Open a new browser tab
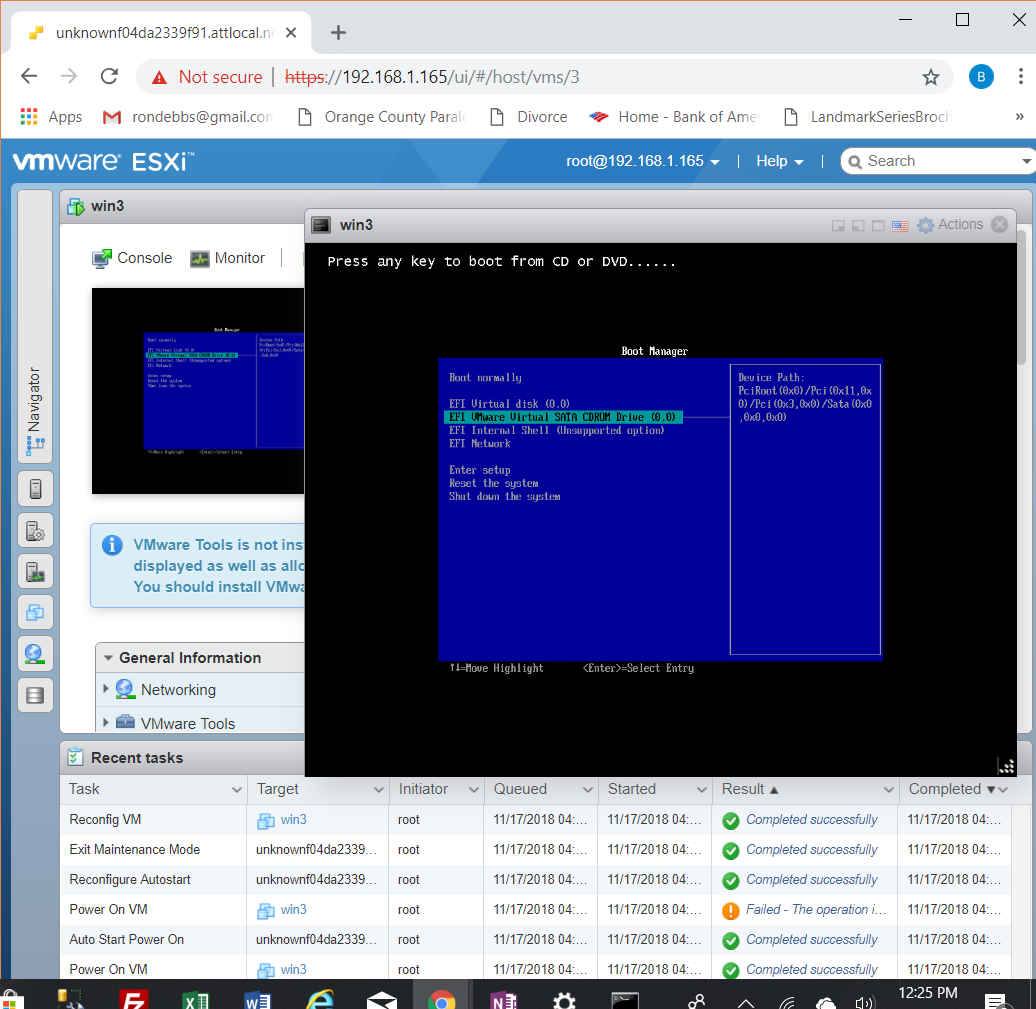The height and width of the screenshot is (1009, 1036). click(338, 32)
